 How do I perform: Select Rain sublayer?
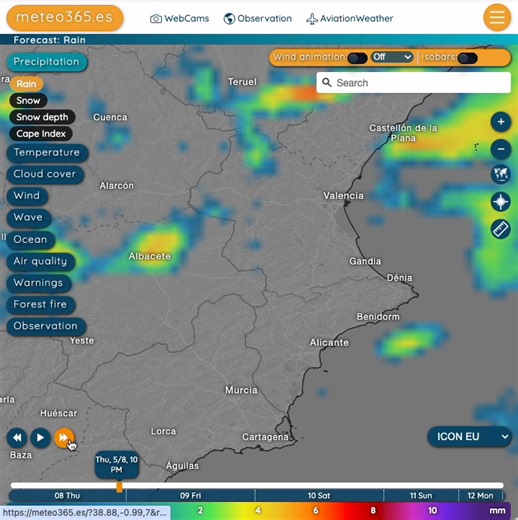pyautogui.click(x=26, y=84)
